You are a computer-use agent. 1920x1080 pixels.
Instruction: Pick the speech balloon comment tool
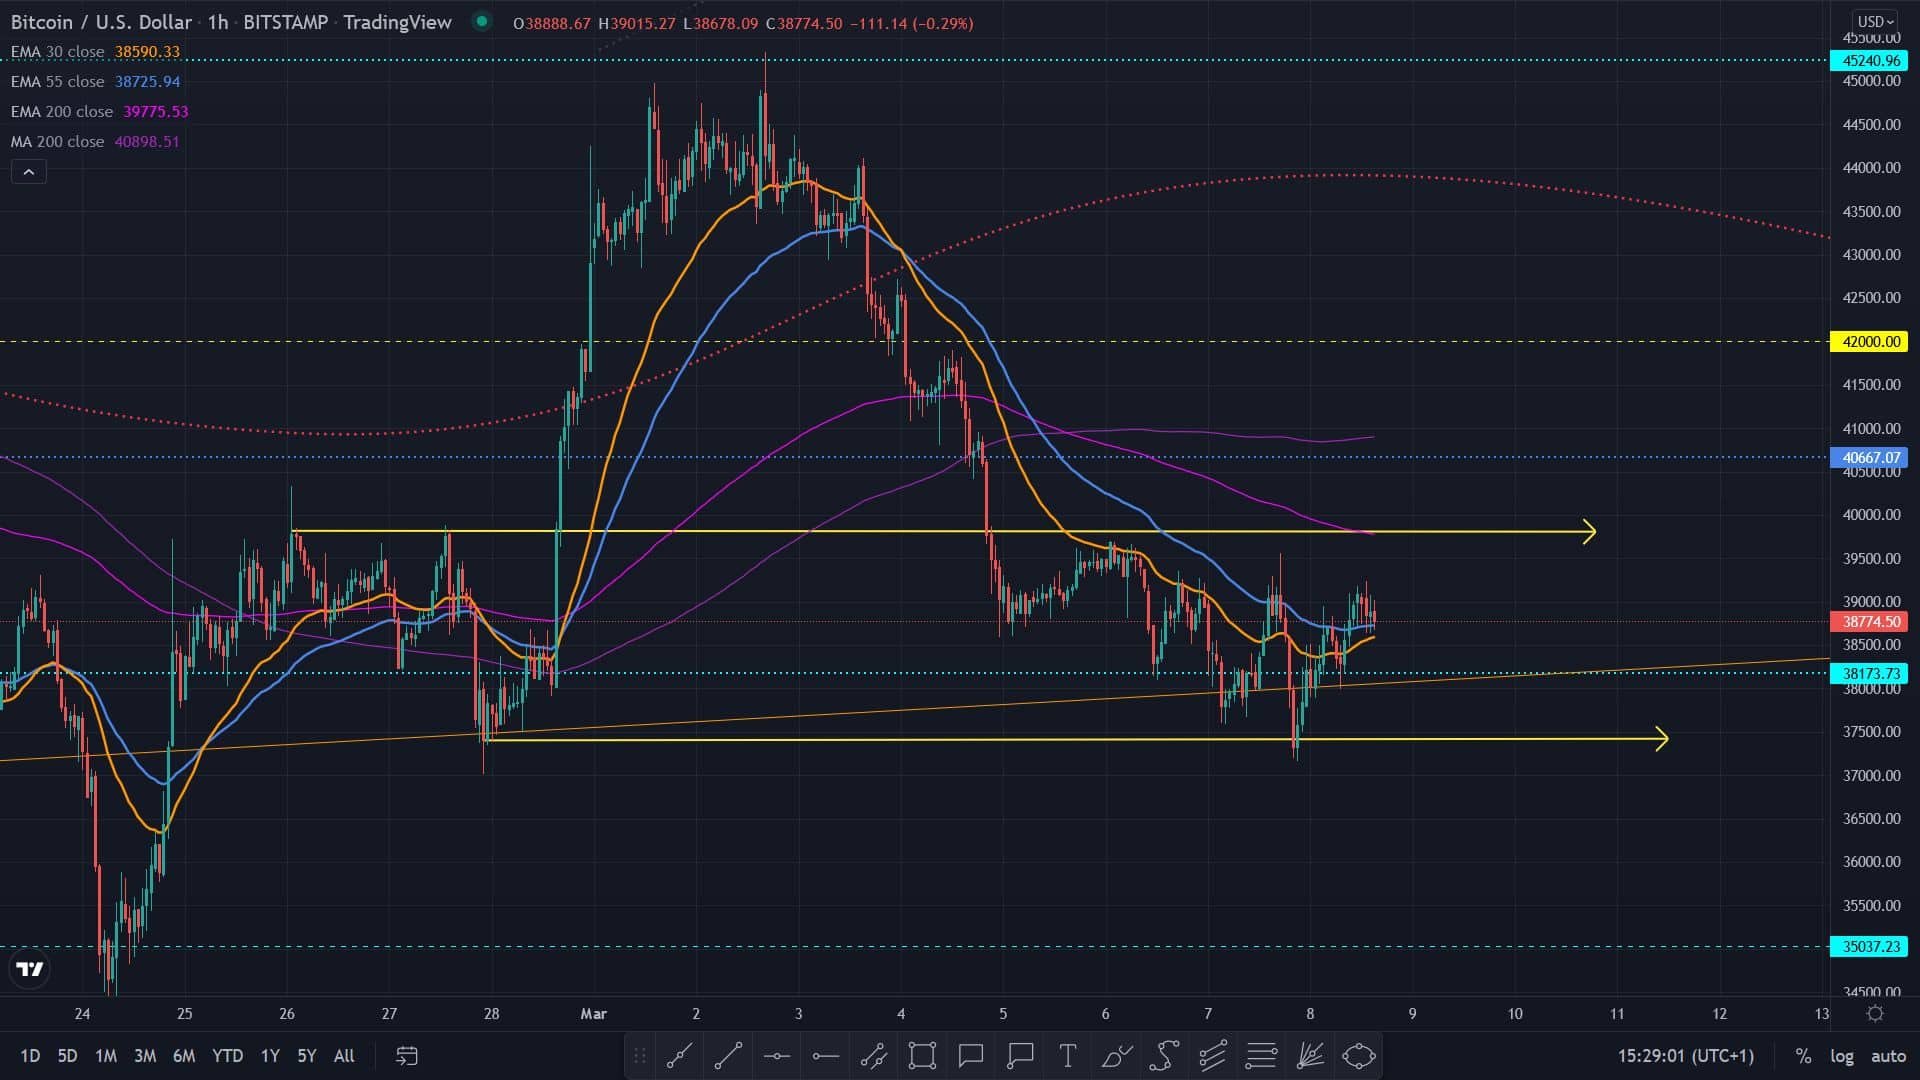coord(971,1055)
